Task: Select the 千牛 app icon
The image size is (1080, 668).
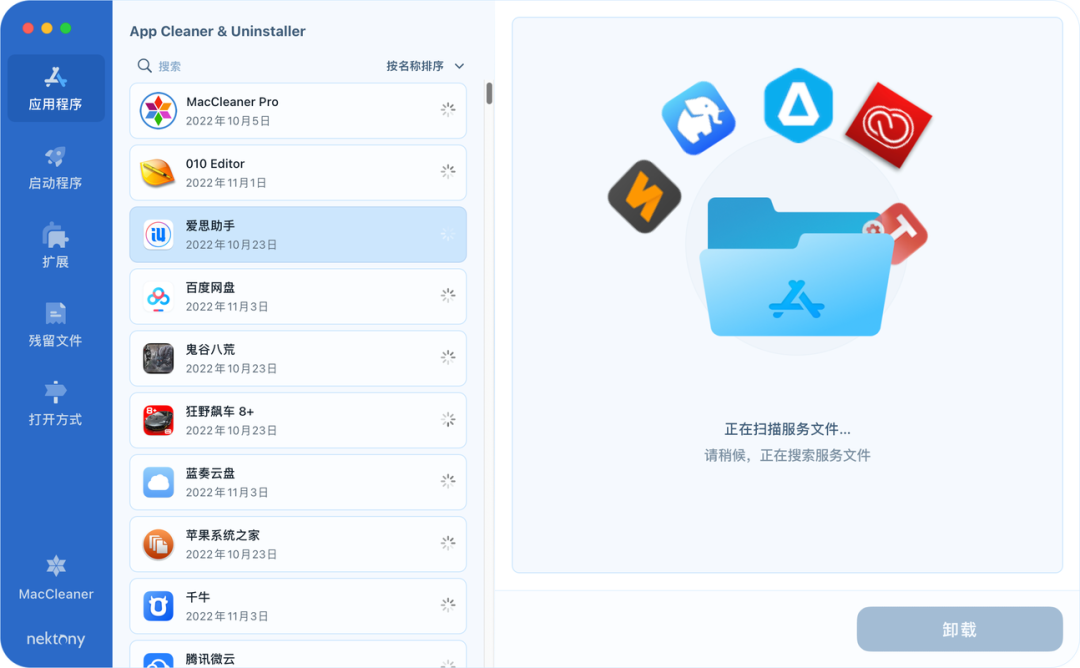Action: 158,606
